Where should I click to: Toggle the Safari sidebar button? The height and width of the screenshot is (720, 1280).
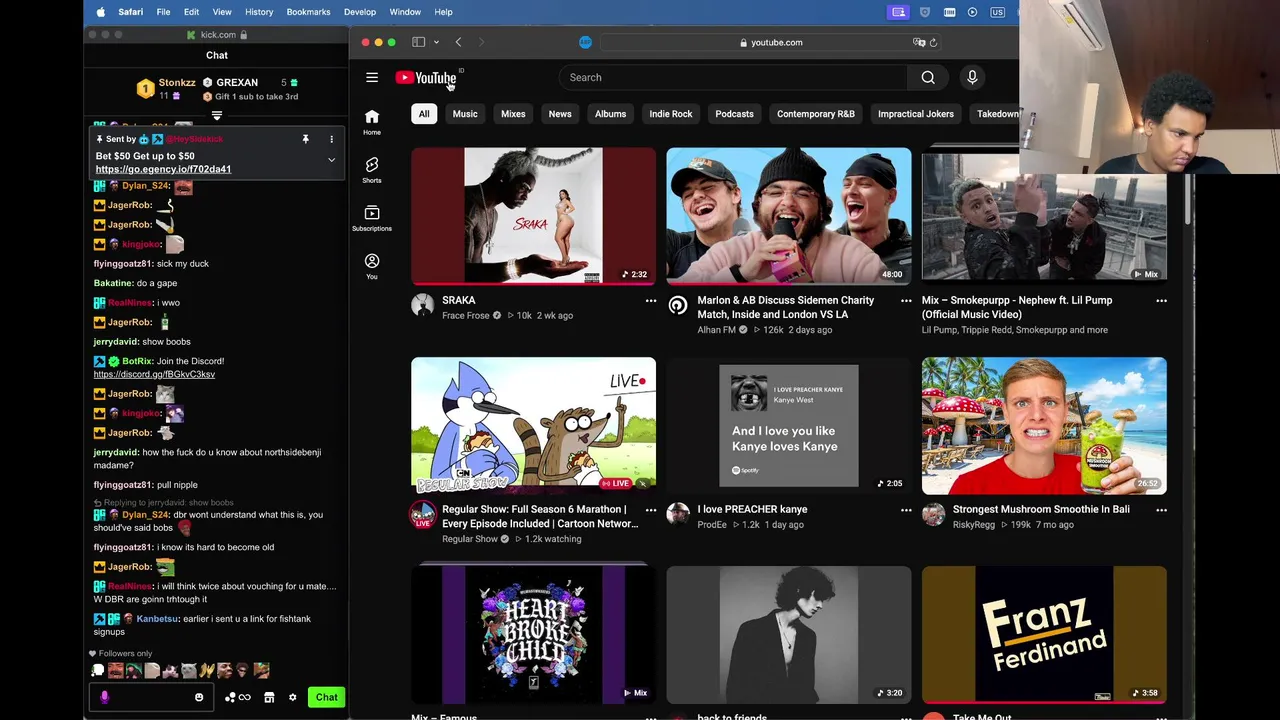(x=419, y=42)
